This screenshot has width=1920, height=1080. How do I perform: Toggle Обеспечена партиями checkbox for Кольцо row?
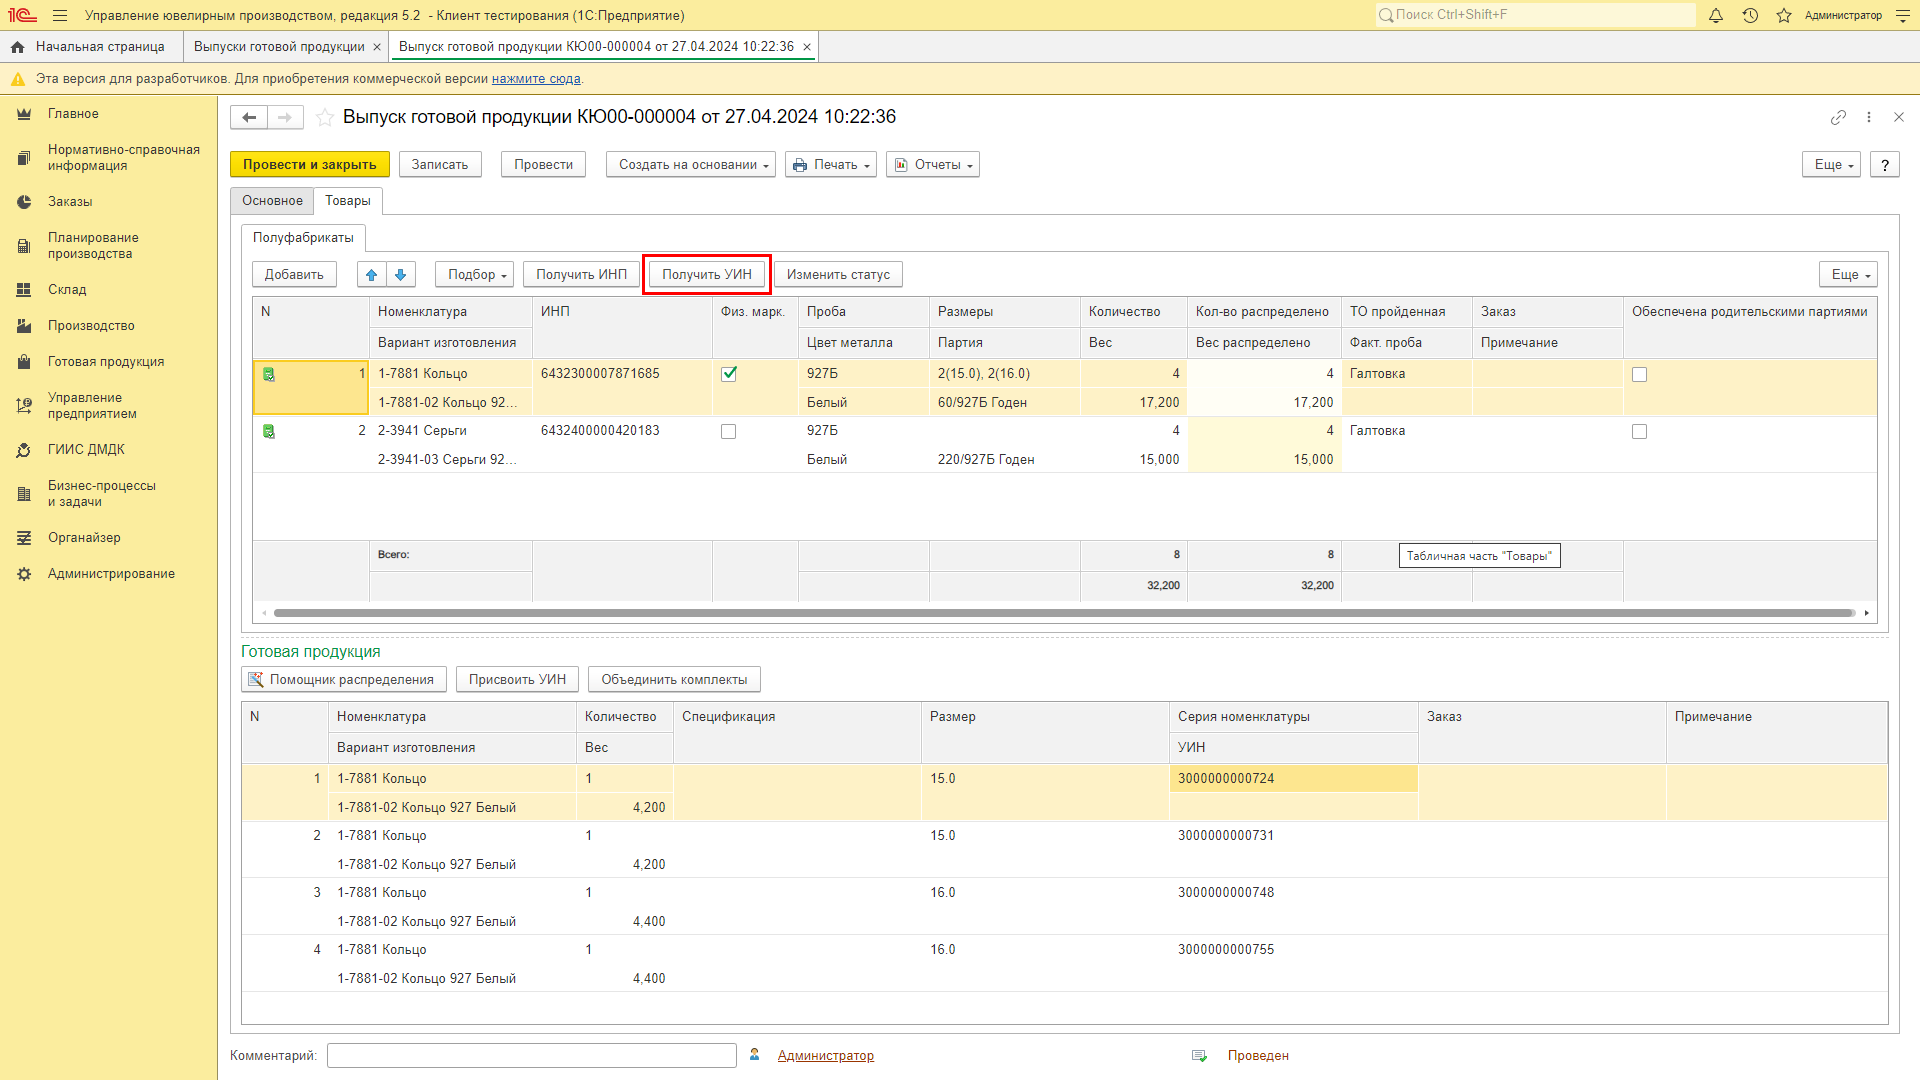[1639, 375]
